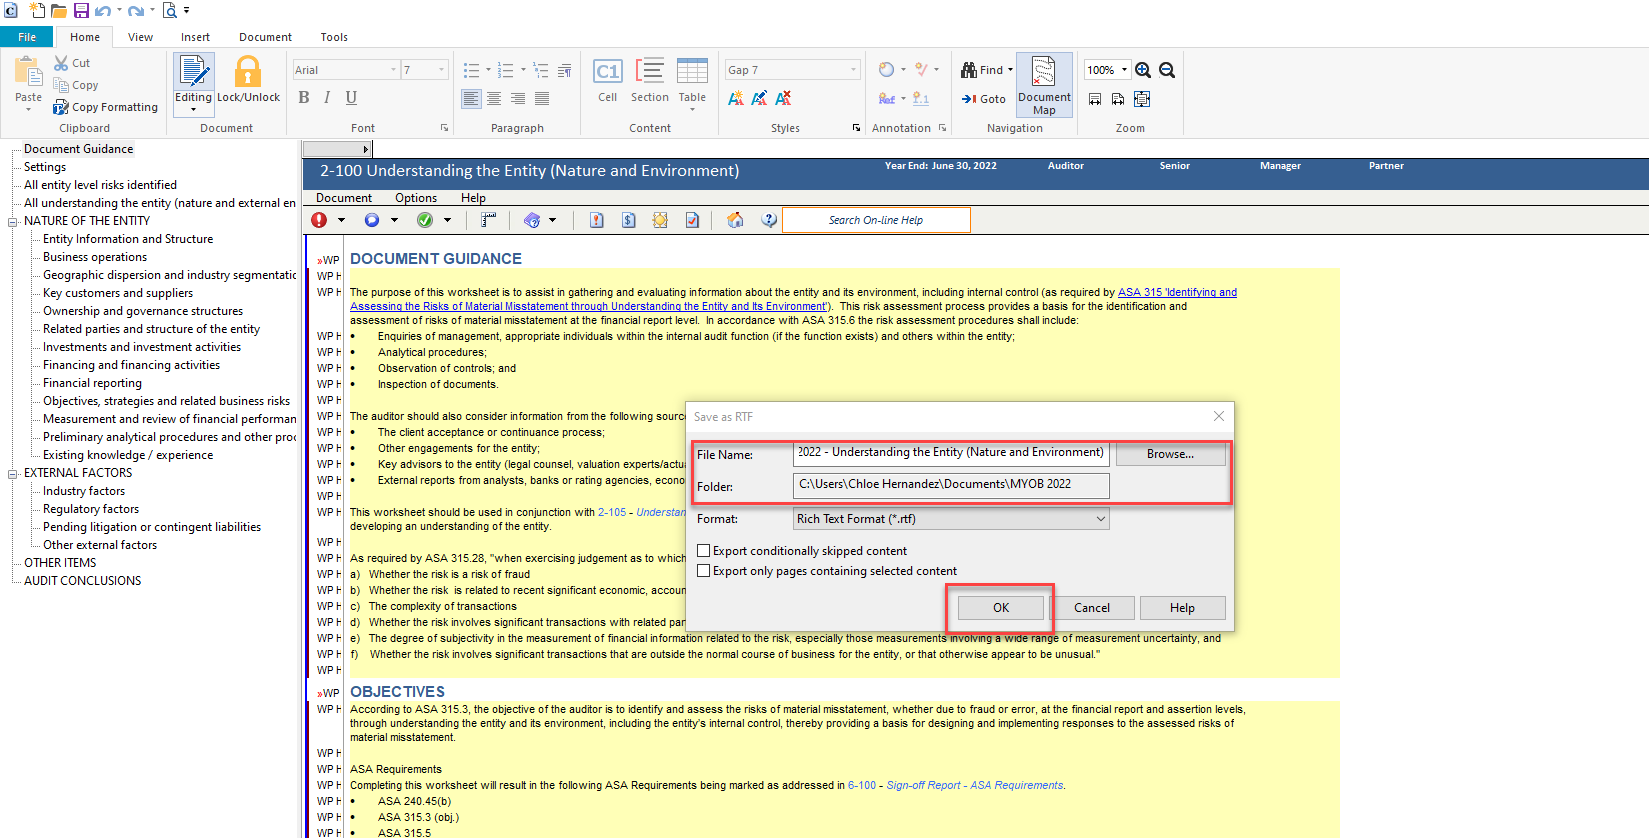This screenshot has height=838, width=1649.
Task: Click the Cut scissors icon
Action: (62, 63)
